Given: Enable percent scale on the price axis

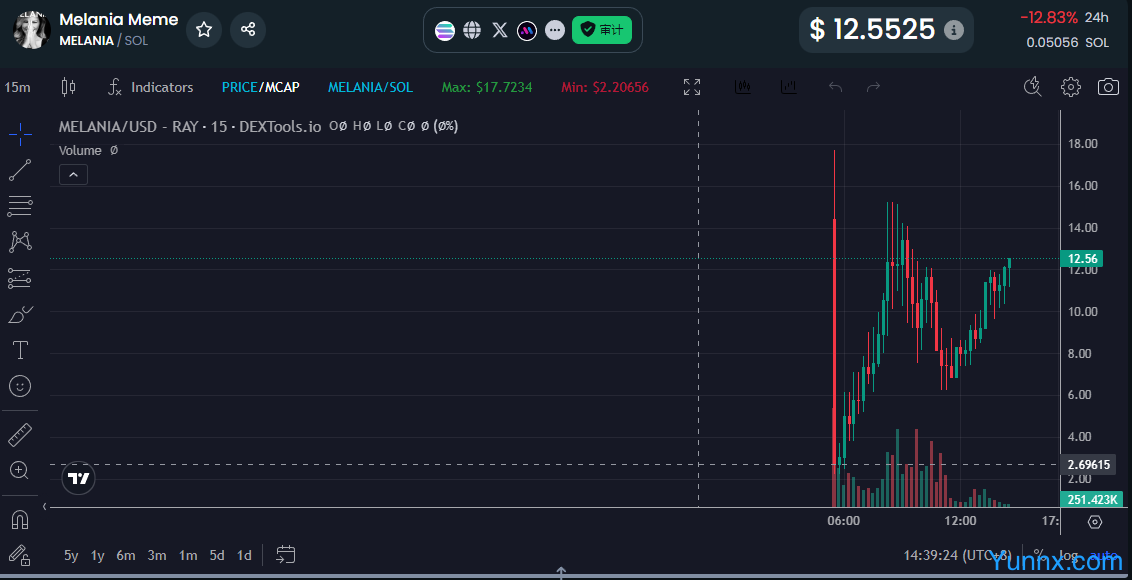Looking at the screenshot, I should tap(1039, 554).
